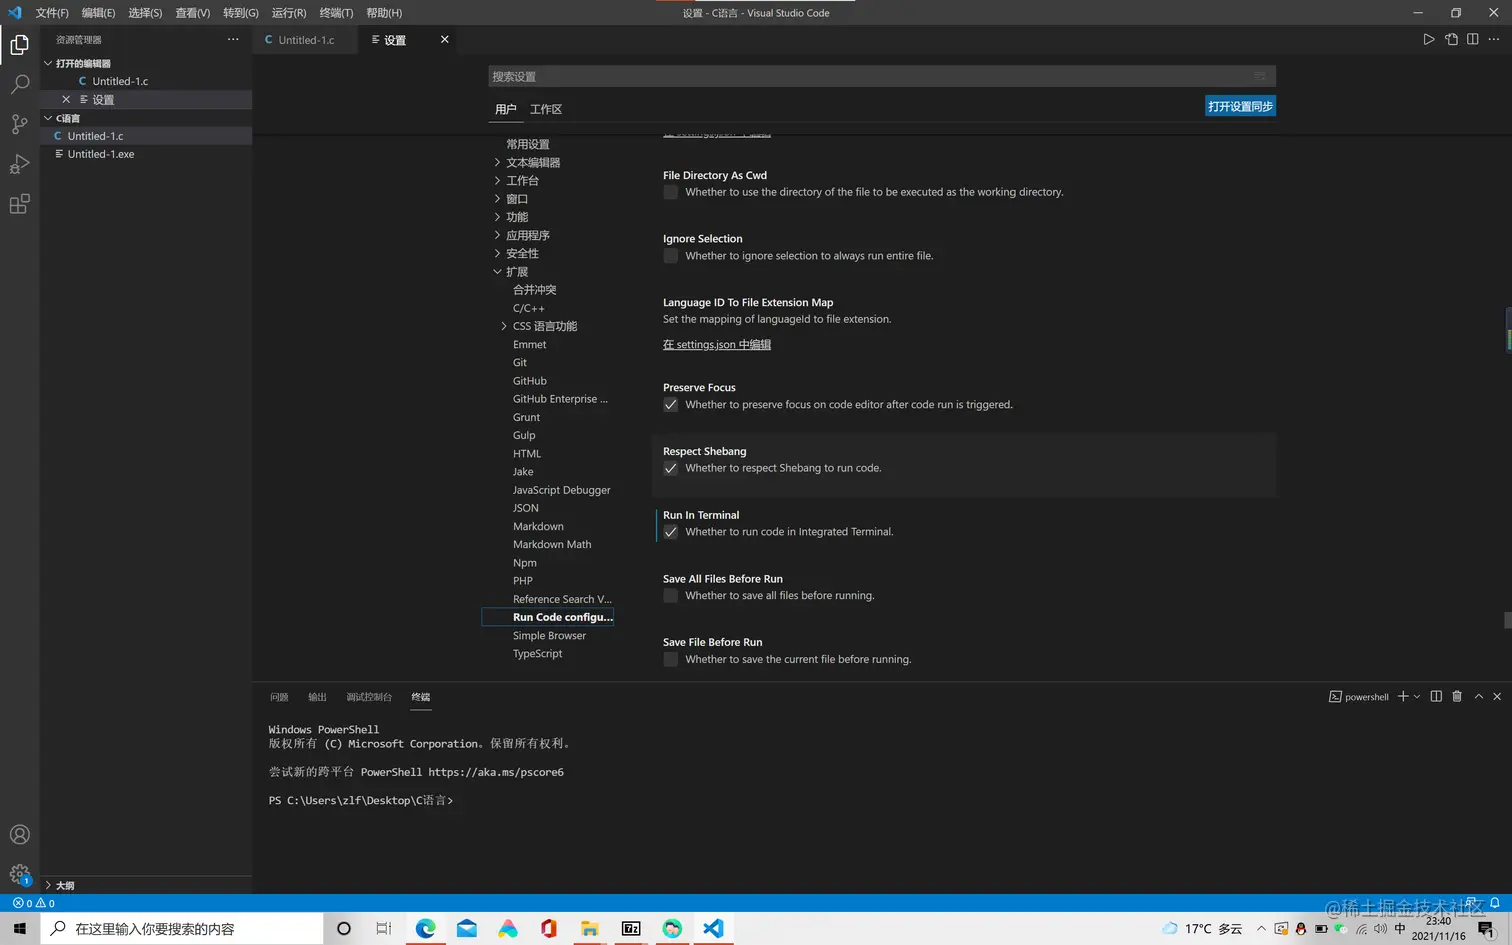The height and width of the screenshot is (945, 1512).
Task: Split the editor to the right
Action: pyautogui.click(x=1473, y=40)
